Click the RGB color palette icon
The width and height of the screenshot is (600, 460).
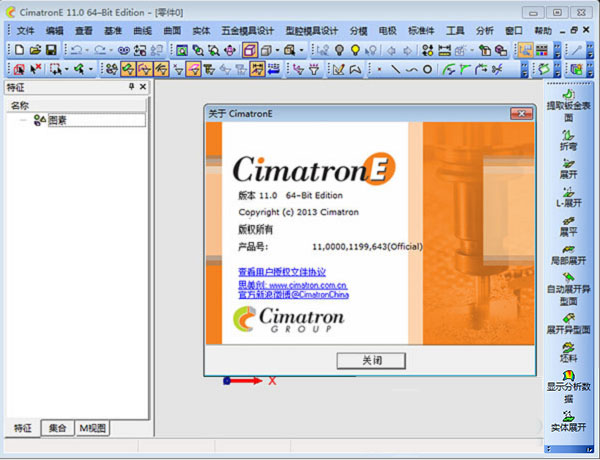tap(541, 50)
